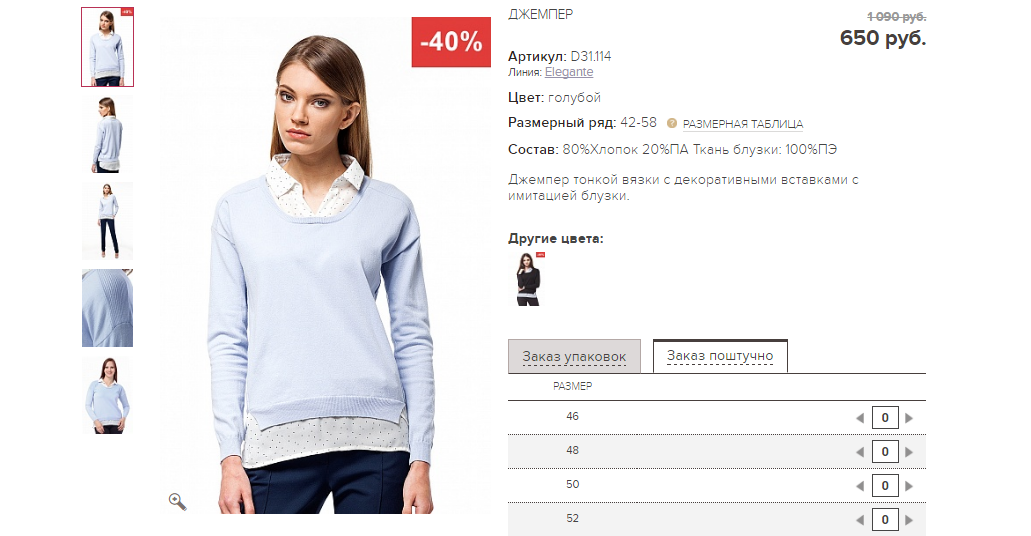Click the question mark icon near size table
The width and height of the screenshot is (1031, 536).
coord(671,123)
